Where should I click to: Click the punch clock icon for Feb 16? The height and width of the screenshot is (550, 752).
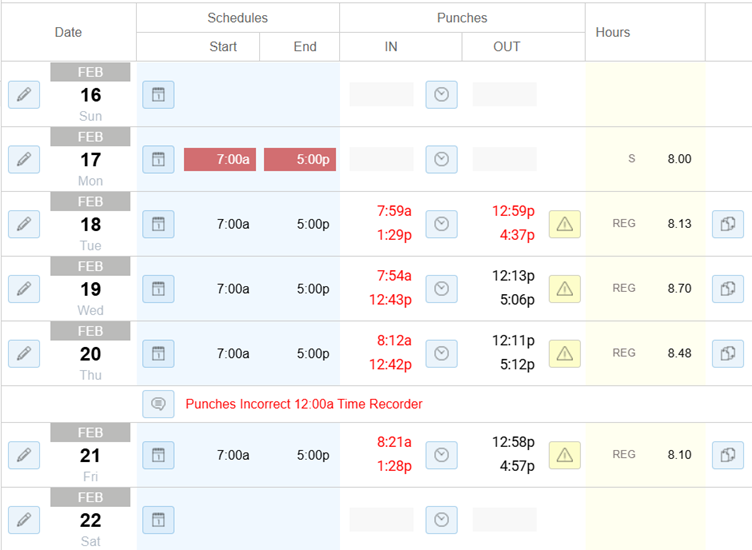click(441, 94)
